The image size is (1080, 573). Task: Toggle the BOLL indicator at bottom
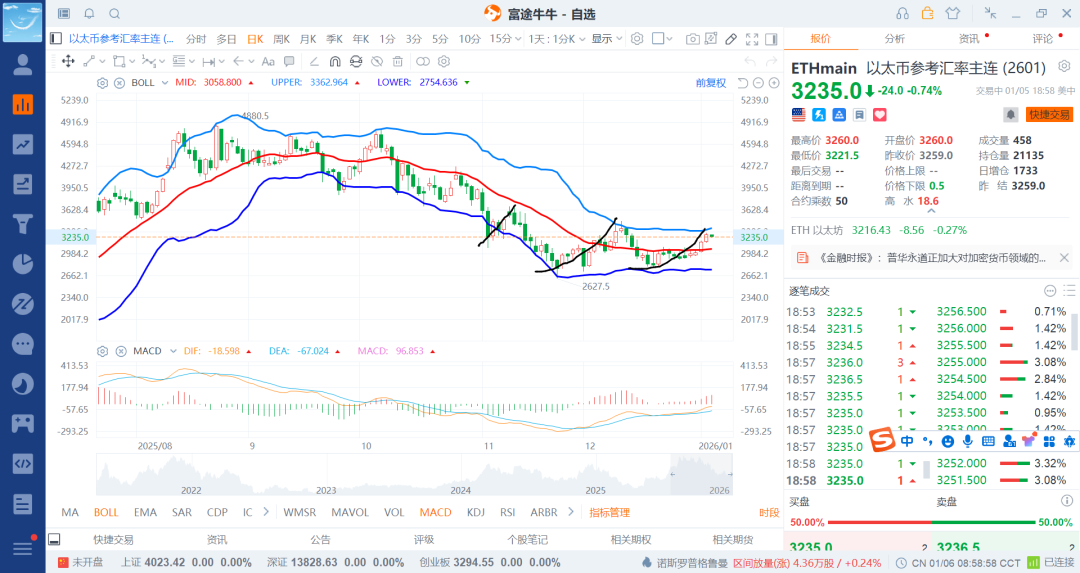pos(106,512)
